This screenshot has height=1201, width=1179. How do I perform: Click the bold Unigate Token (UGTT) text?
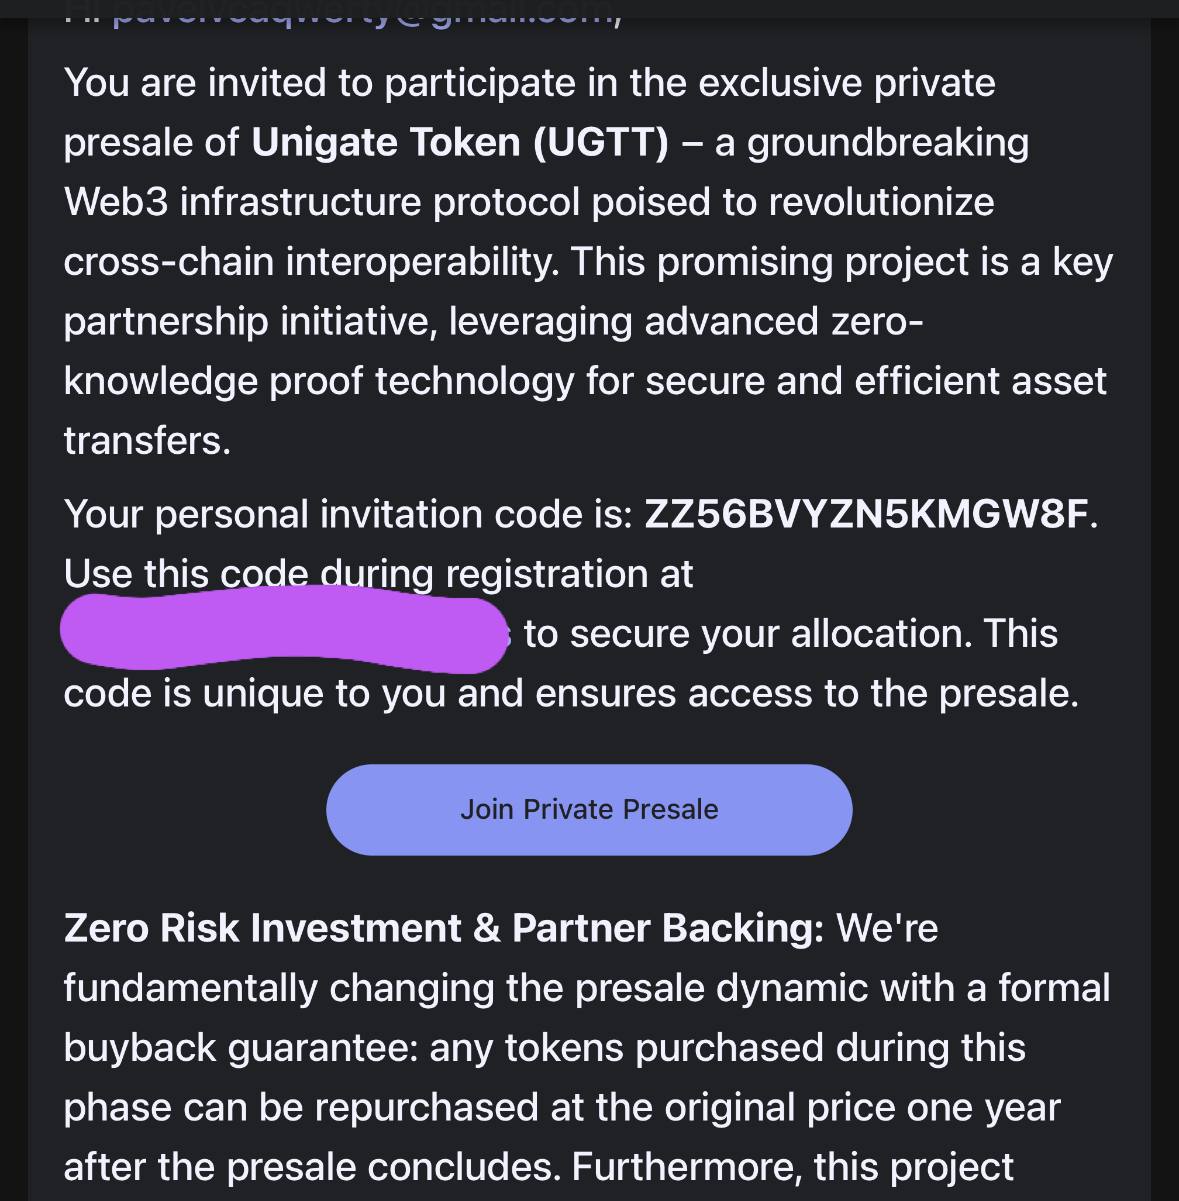point(460,142)
